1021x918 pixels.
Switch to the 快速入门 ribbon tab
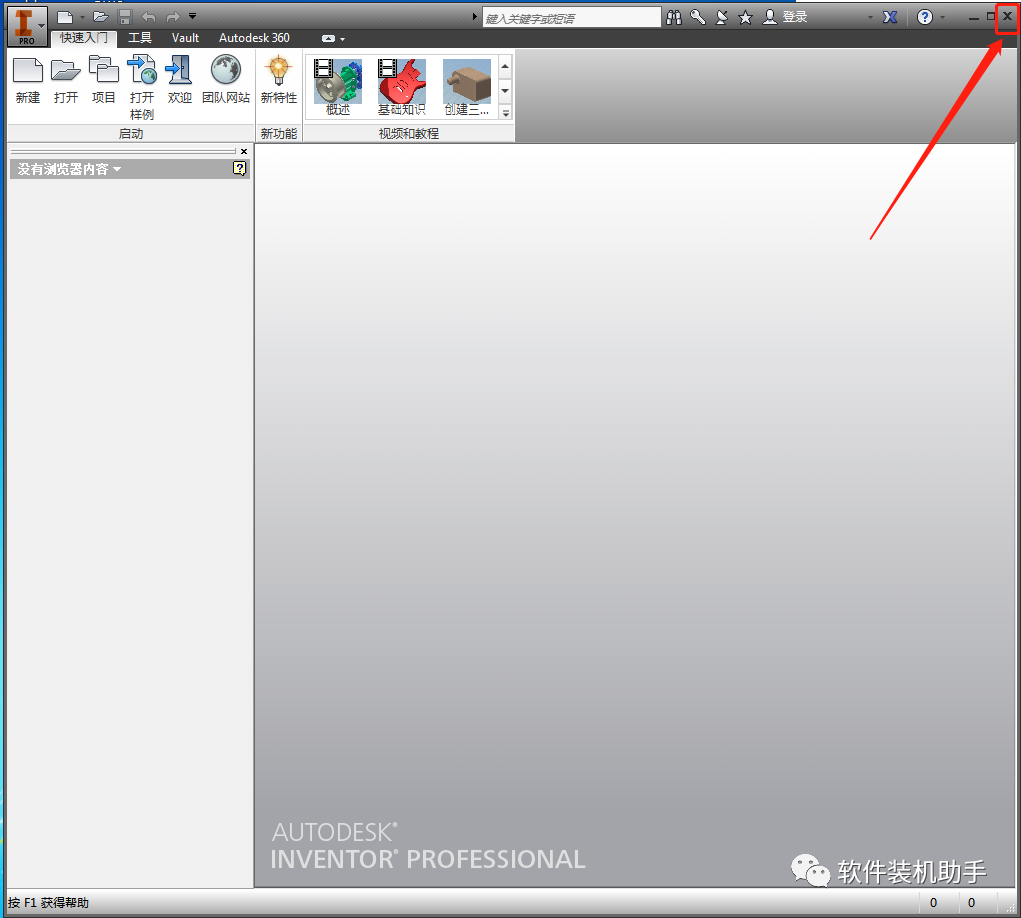(84, 38)
